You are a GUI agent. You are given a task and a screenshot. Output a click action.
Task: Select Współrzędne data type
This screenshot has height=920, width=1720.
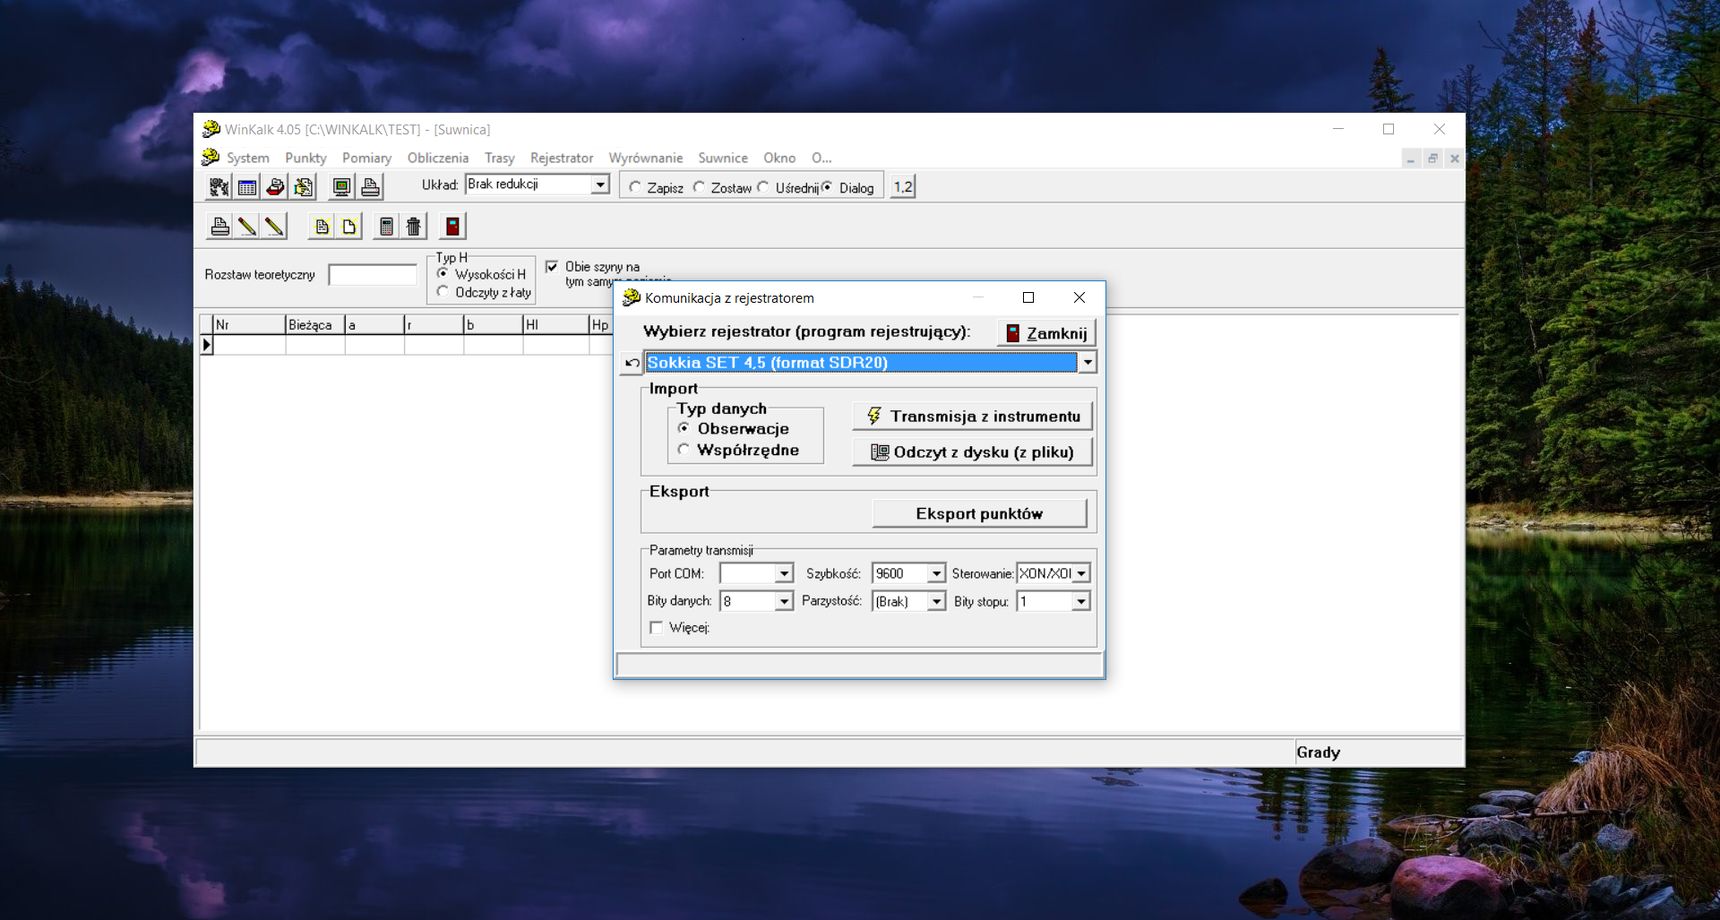[684, 450]
